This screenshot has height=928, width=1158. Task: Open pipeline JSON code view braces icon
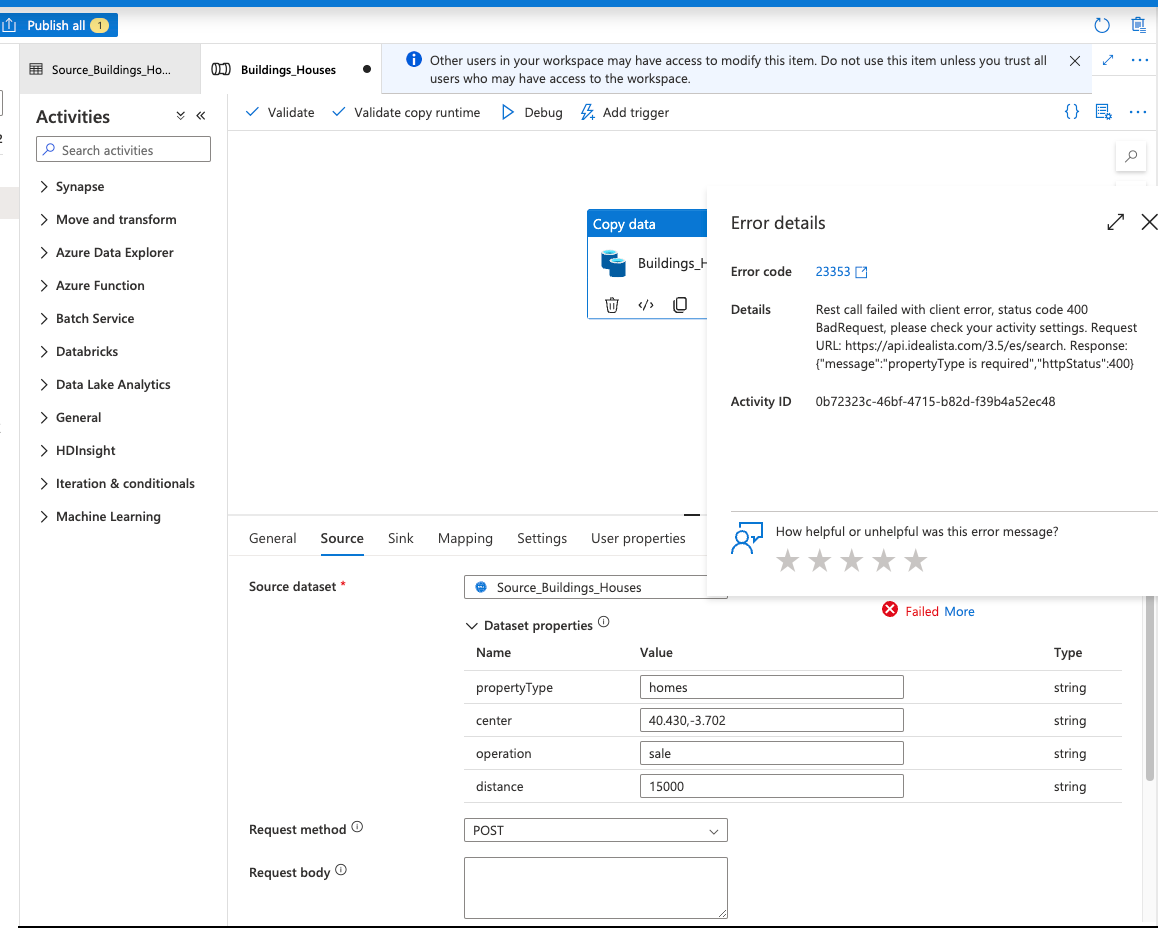tap(1072, 111)
